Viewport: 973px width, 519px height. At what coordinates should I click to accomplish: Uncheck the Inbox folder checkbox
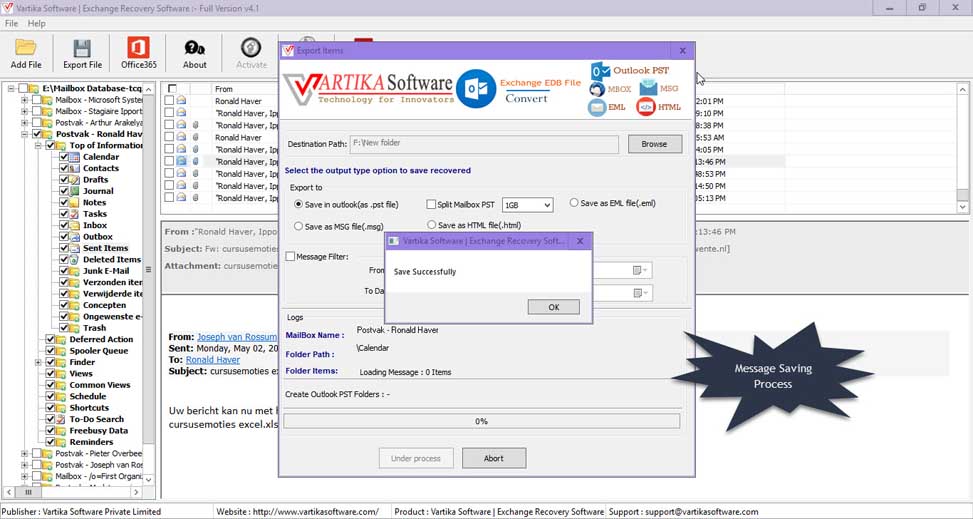[64, 225]
